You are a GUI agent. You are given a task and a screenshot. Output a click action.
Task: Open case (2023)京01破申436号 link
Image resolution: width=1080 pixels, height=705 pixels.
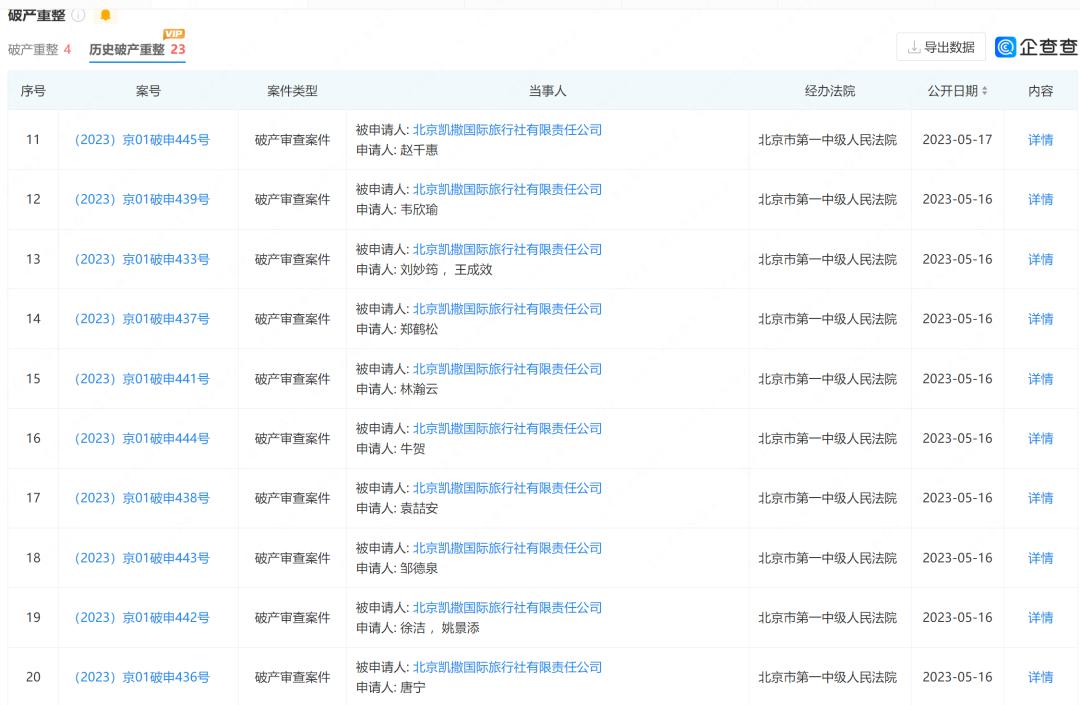(142, 677)
